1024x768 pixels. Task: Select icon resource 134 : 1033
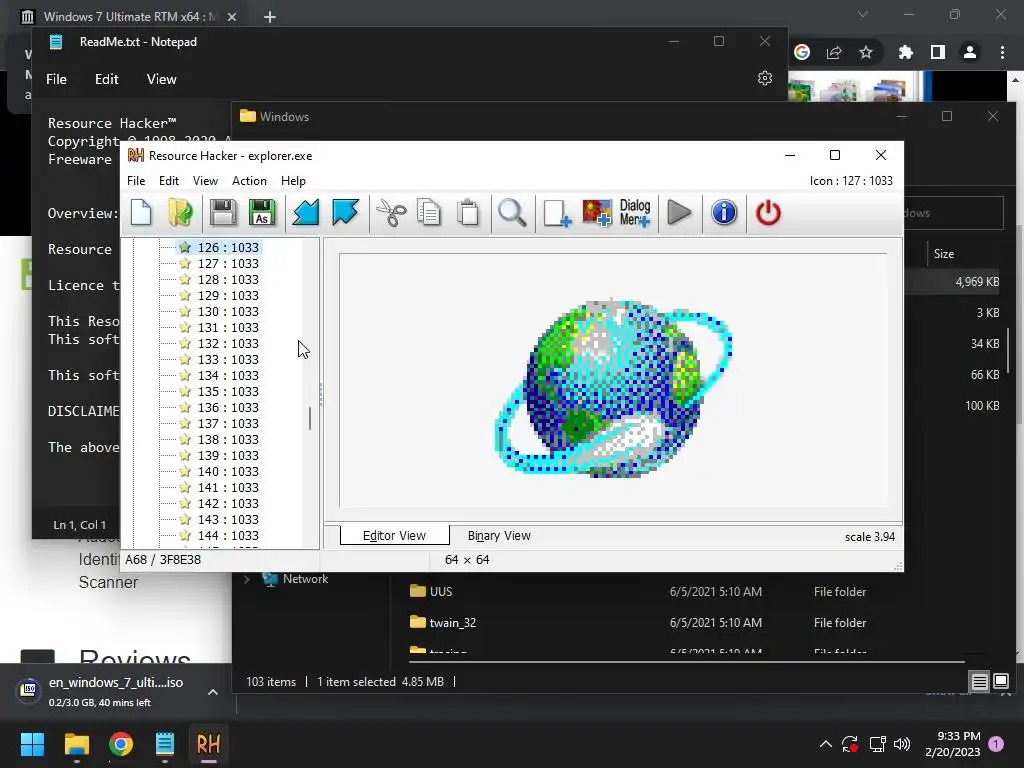[x=220, y=376]
